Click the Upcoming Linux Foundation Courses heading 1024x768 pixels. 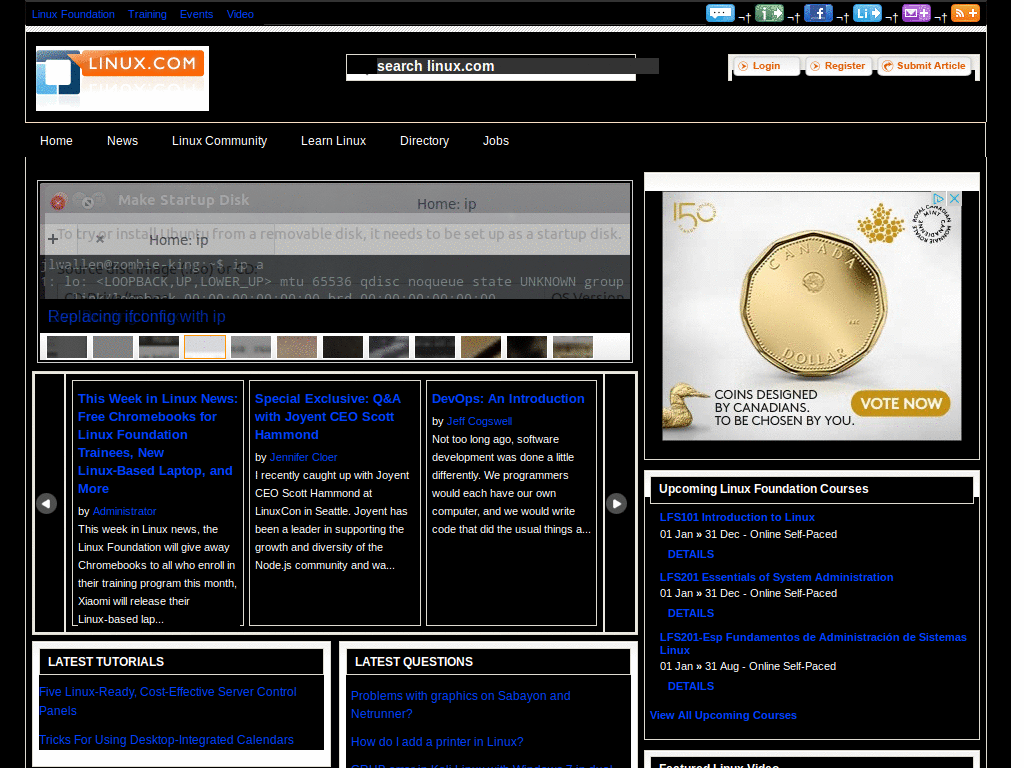tap(763, 489)
